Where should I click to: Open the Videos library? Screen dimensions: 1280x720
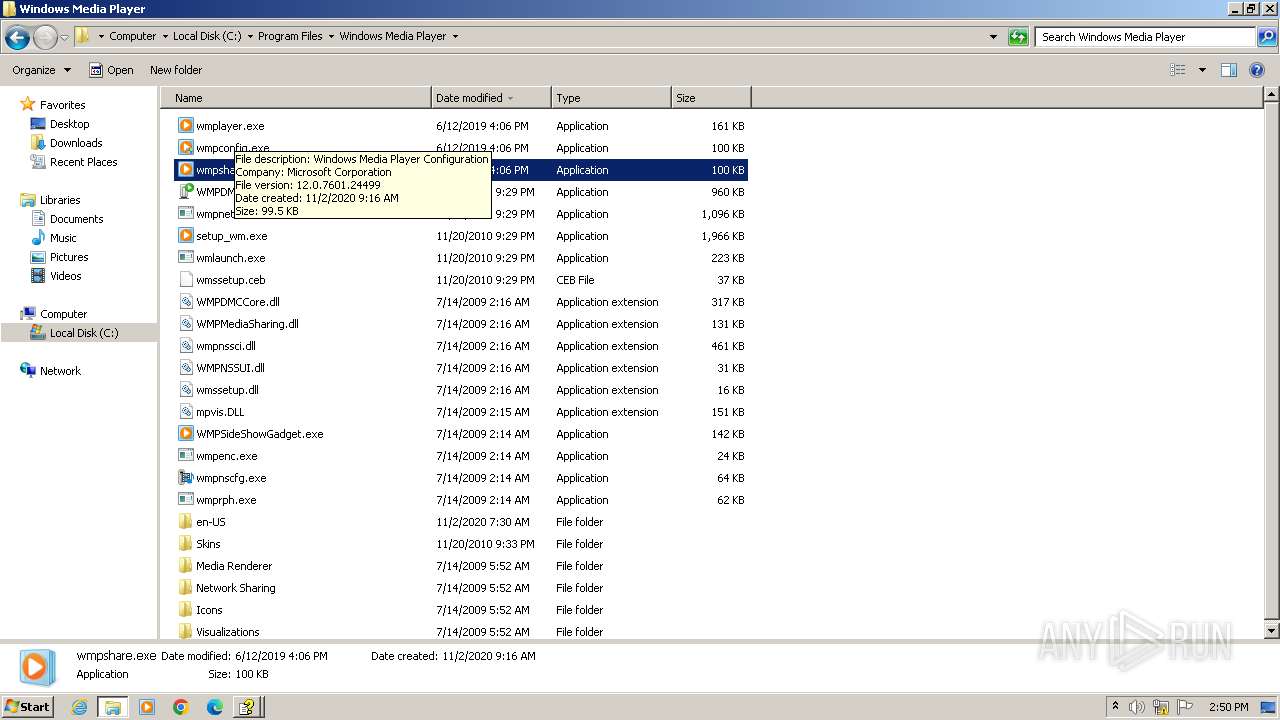click(65, 276)
